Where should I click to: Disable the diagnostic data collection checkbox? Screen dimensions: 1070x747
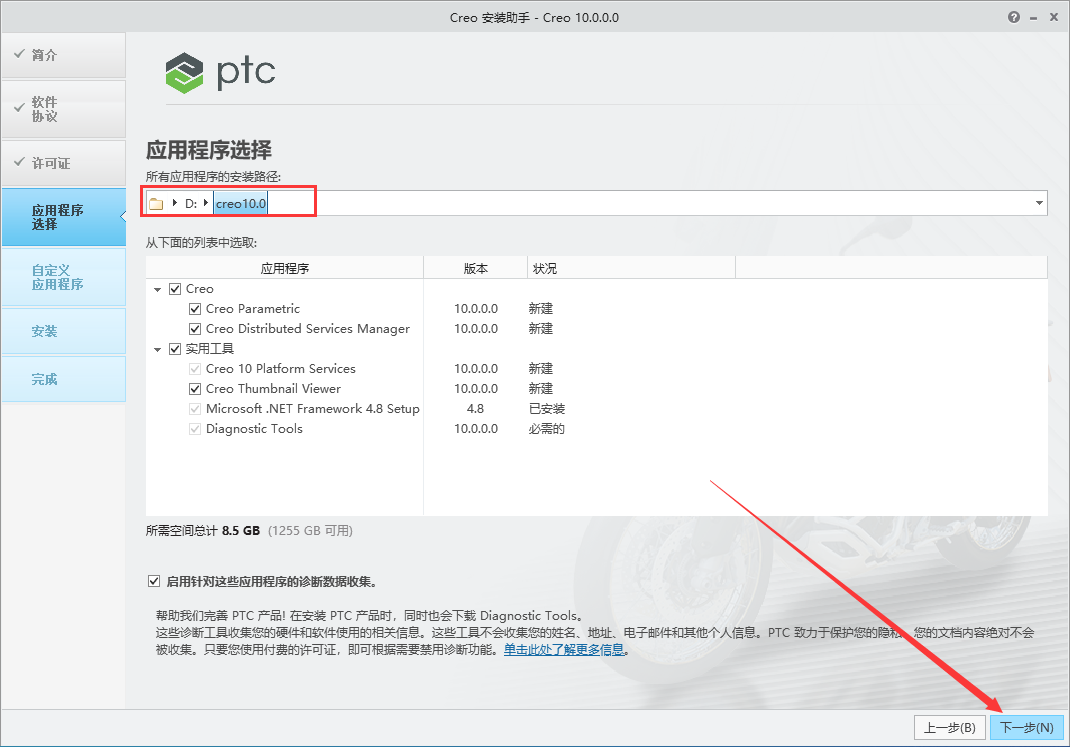[154, 579]
